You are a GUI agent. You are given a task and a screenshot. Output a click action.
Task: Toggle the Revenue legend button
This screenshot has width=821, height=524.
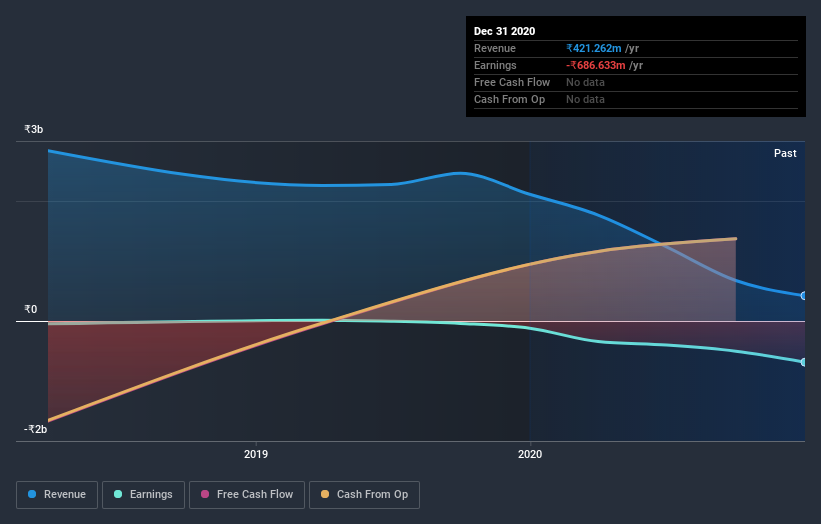(x=57, y=495)
